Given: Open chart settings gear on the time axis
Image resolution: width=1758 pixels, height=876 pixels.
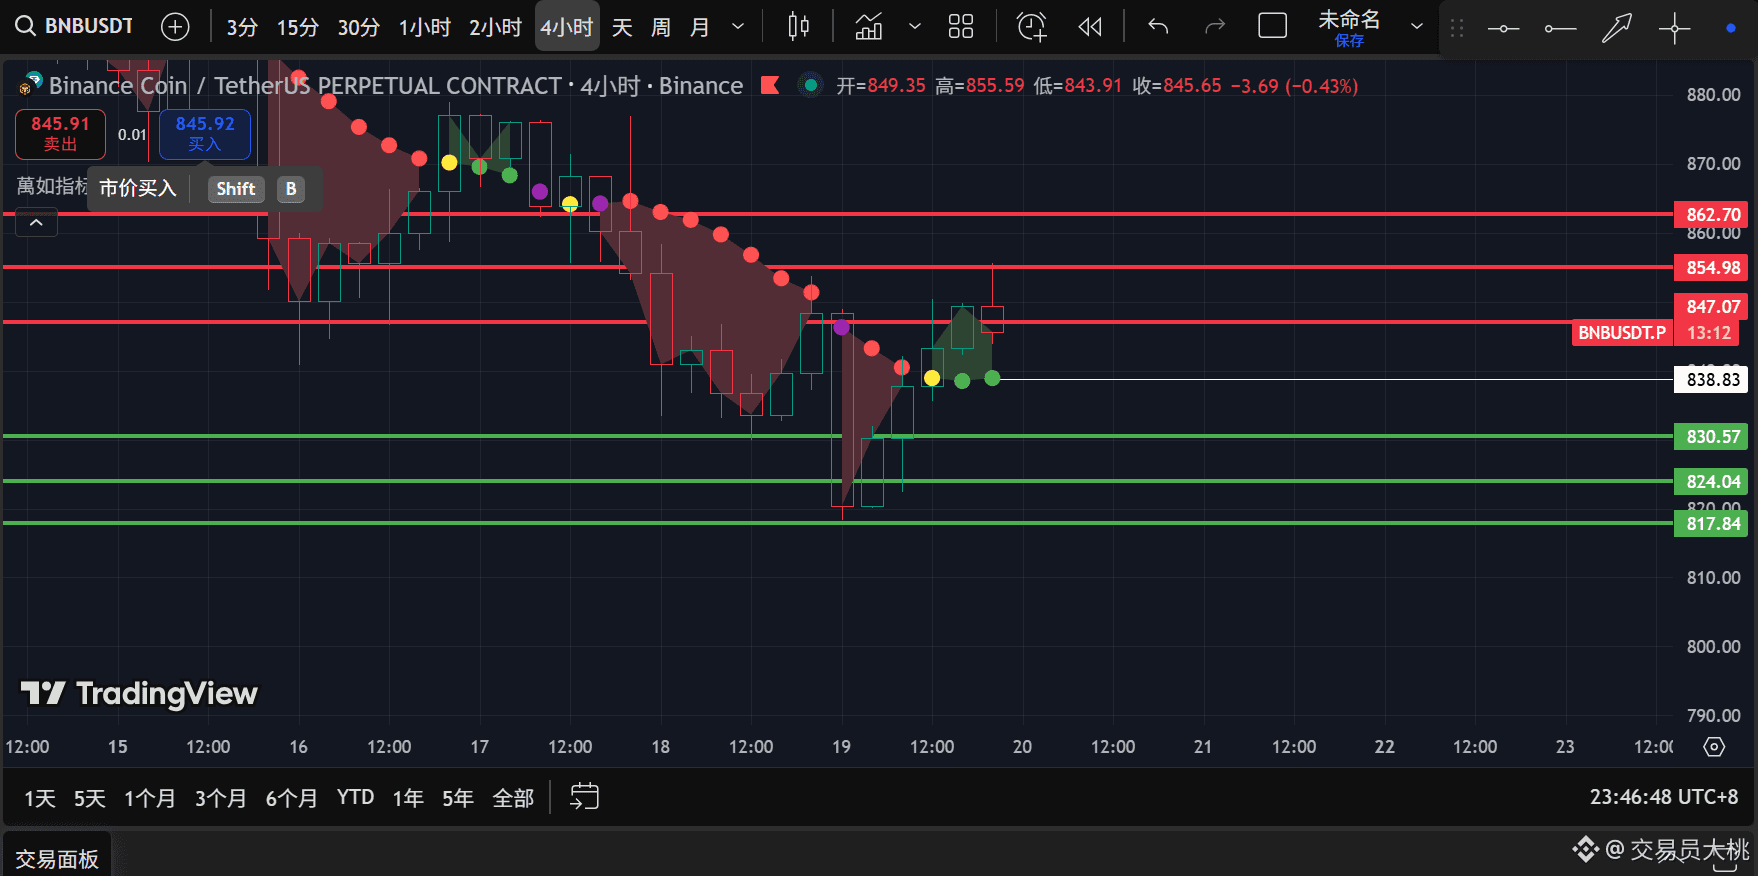Looking at the screenshot, I should [x=1714, y=747].
